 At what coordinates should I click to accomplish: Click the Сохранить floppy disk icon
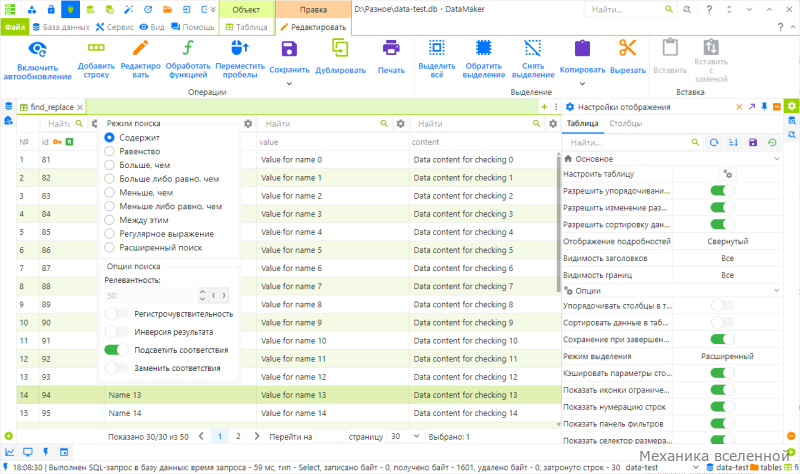[x=289, y=49]
